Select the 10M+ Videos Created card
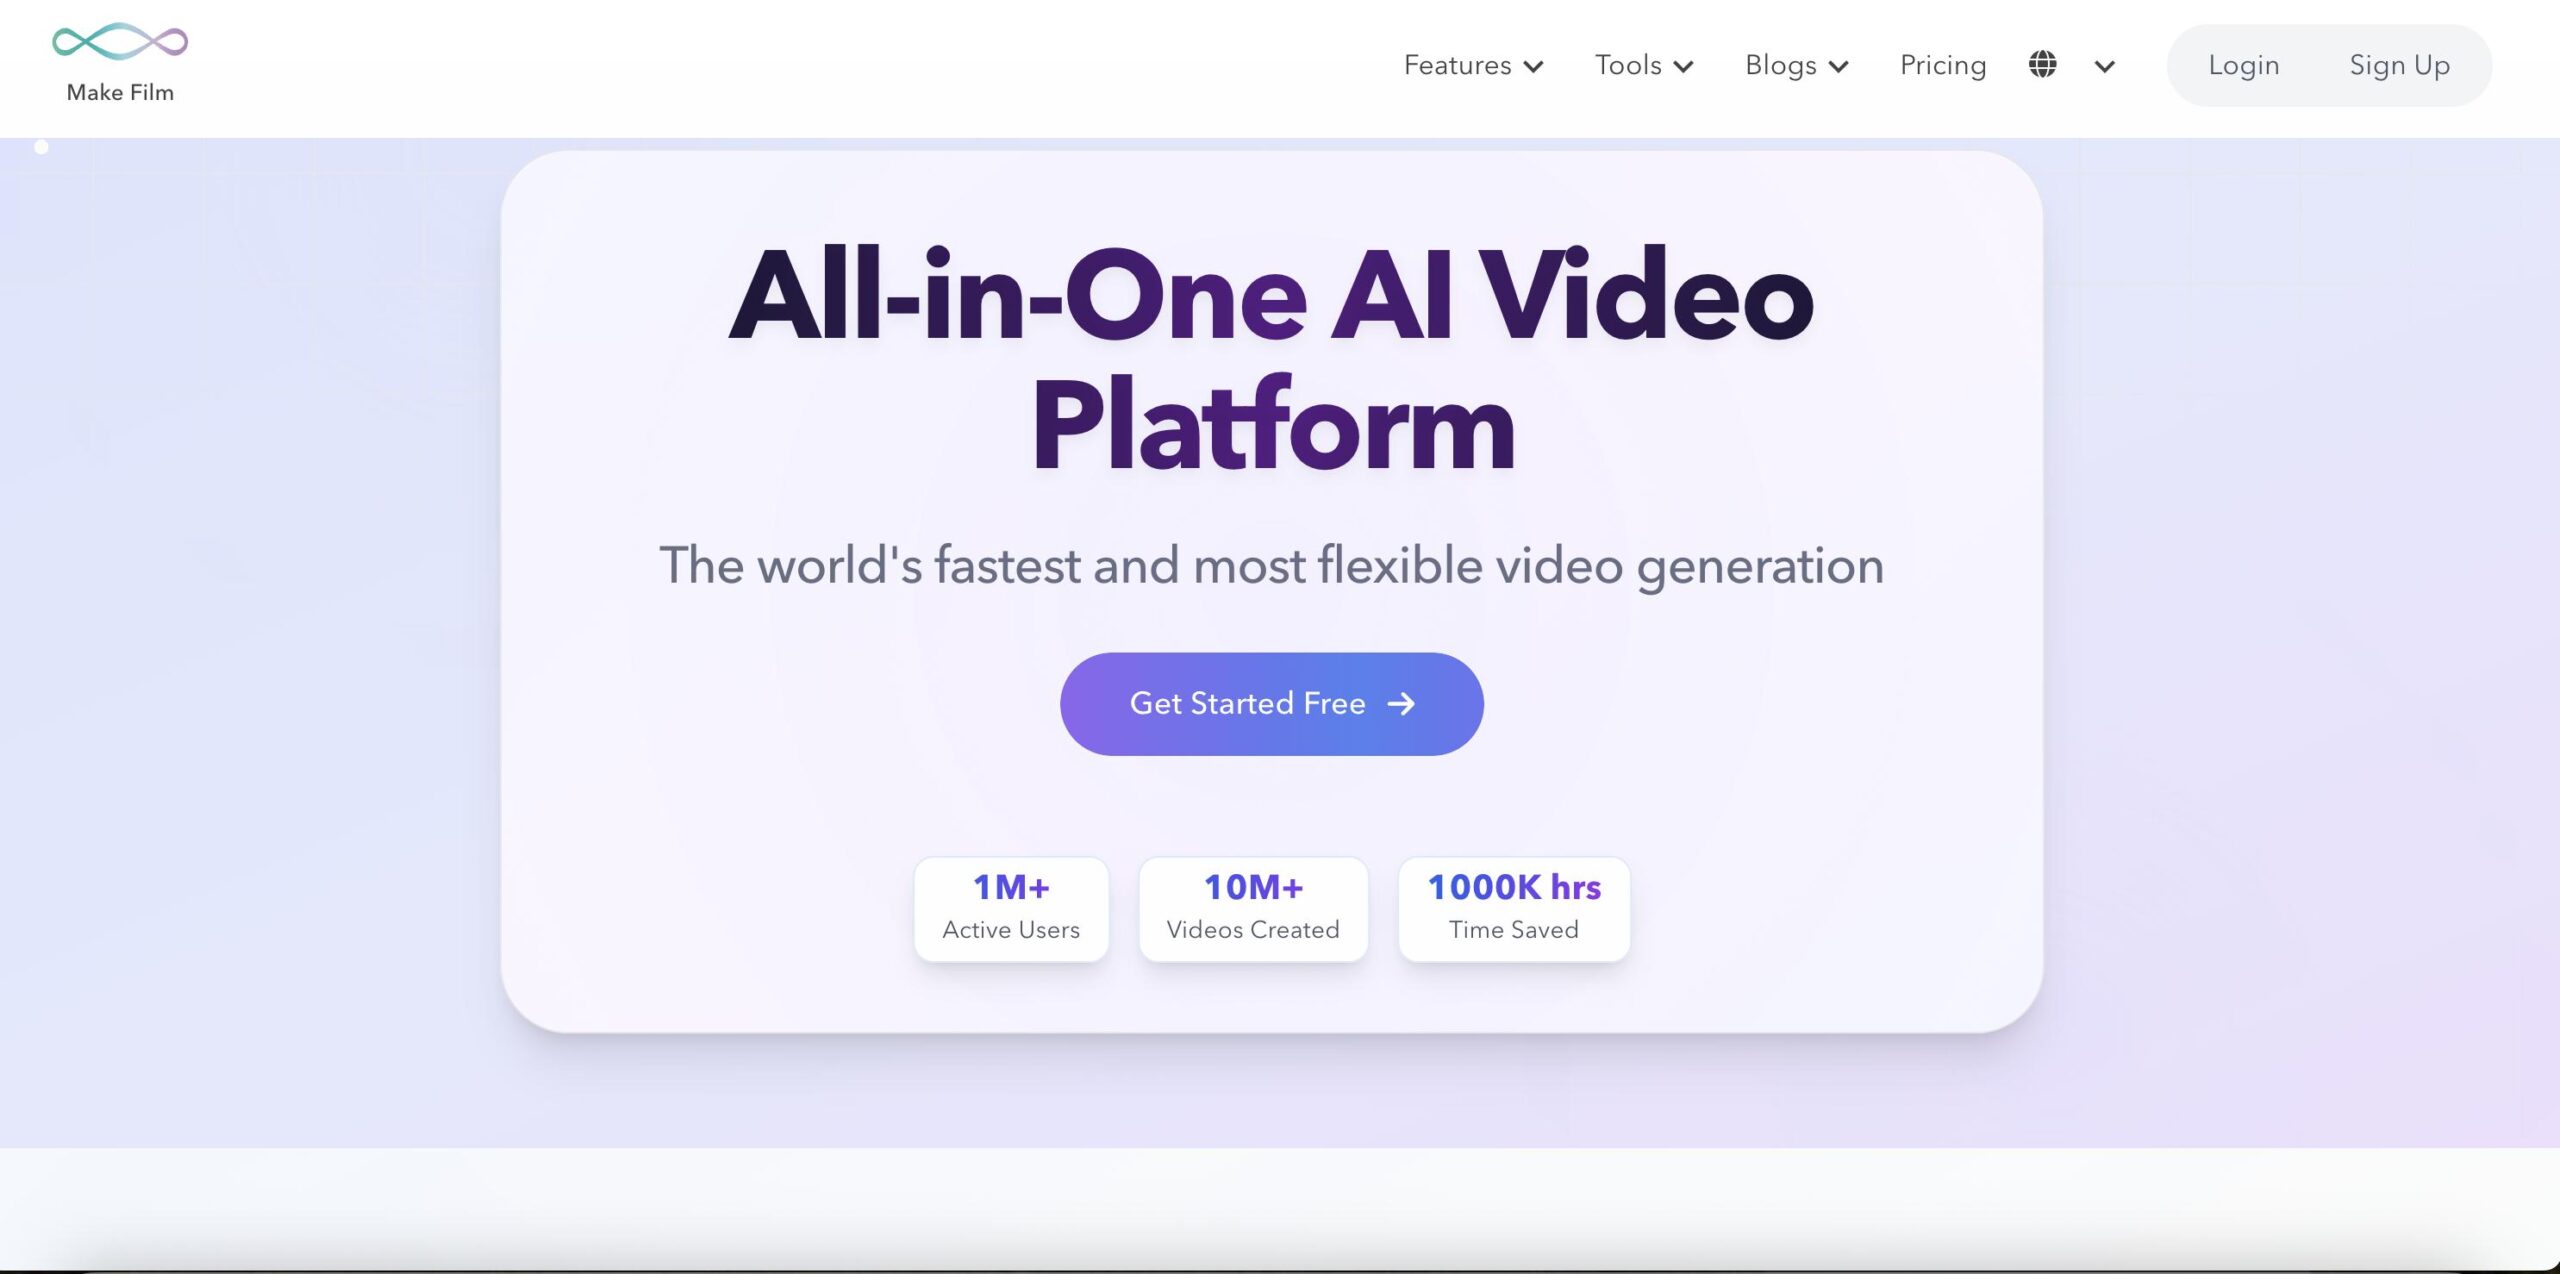This screenshot has height=1274, width=2560. pyautogui.click(x=1252, y=909)
